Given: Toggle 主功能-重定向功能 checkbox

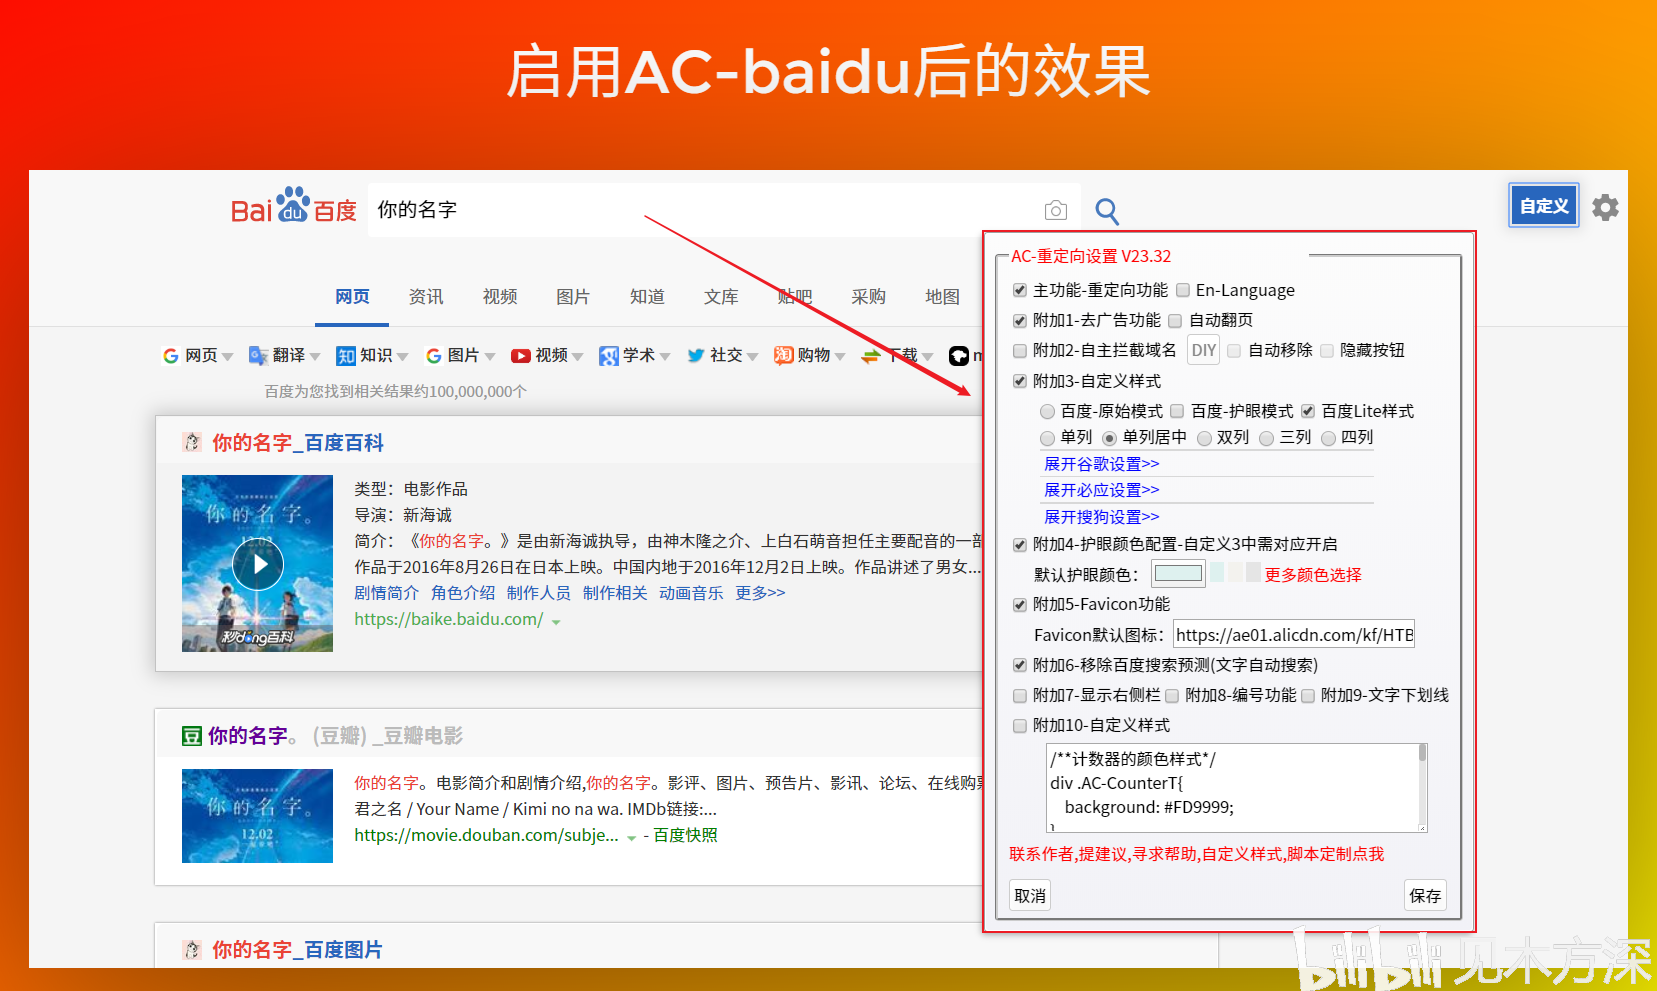Looking at the screenshot, I should (x=1020, y=290).
